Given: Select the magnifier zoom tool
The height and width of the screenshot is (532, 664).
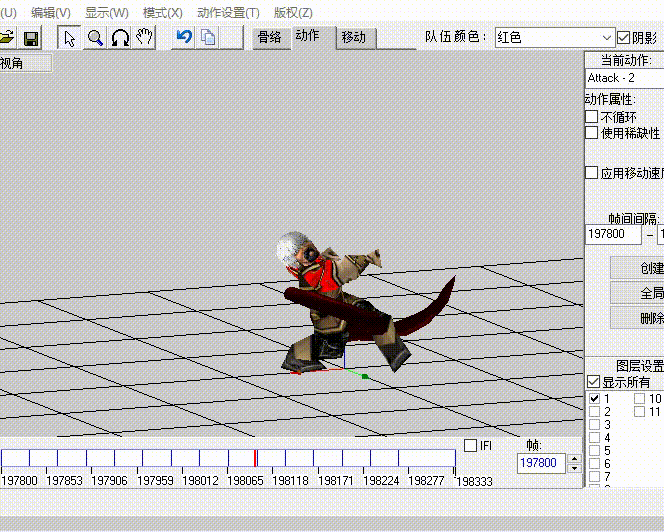Looking at the screenshot, I should [95, 38].
